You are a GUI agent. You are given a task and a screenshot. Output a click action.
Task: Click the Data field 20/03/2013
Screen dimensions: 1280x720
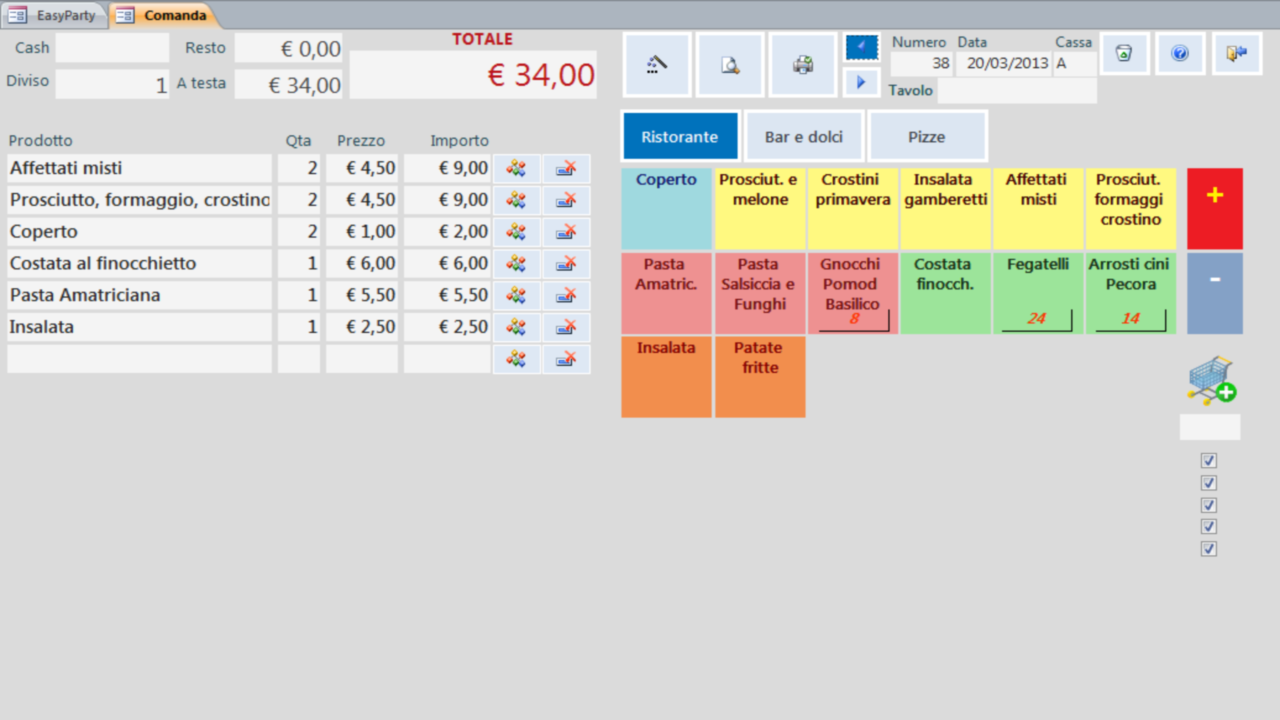(1004, 64)
